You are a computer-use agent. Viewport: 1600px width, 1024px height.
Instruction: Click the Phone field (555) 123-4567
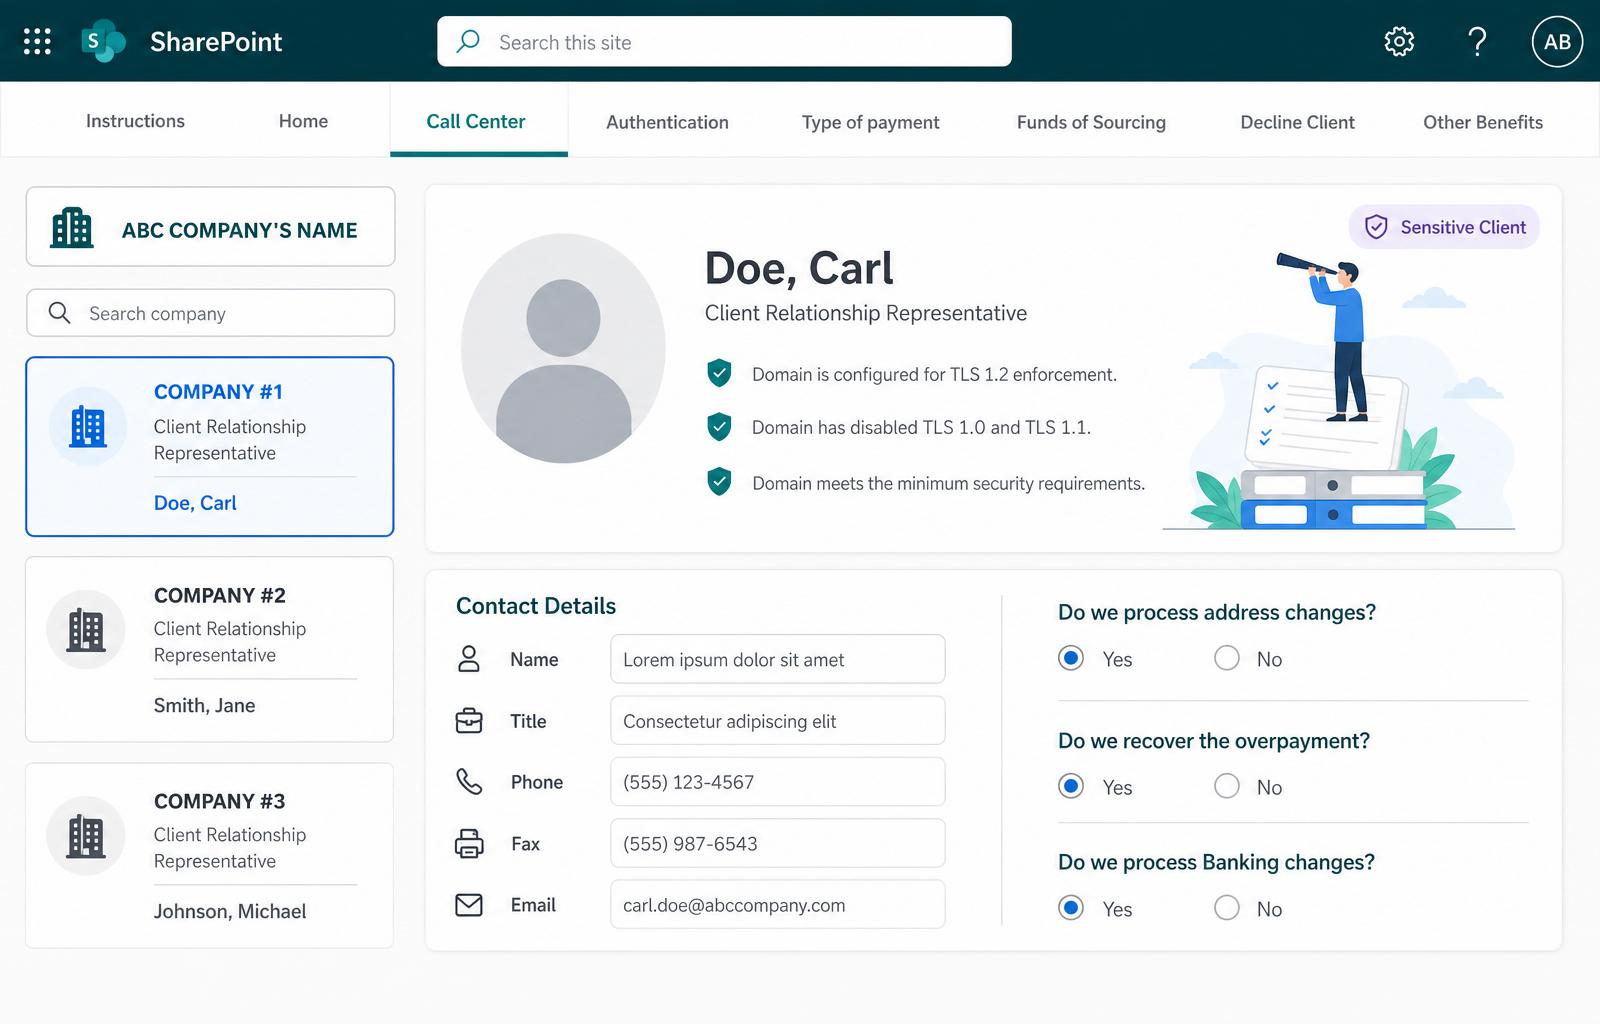(x=777, y=781)
